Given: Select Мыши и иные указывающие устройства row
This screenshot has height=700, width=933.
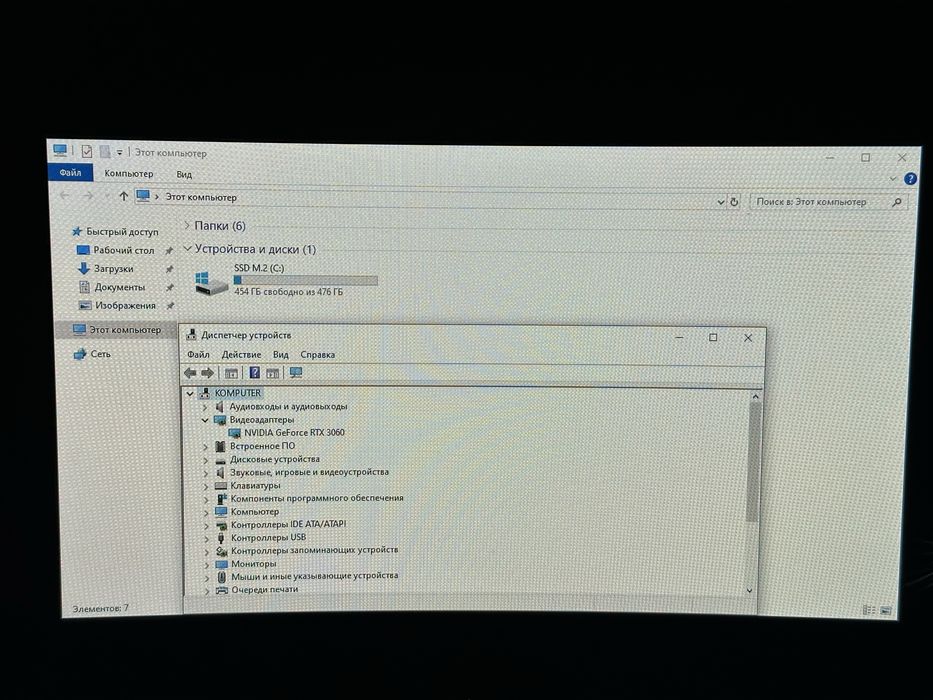Looking at the screenshot, I should coord(314,576).
